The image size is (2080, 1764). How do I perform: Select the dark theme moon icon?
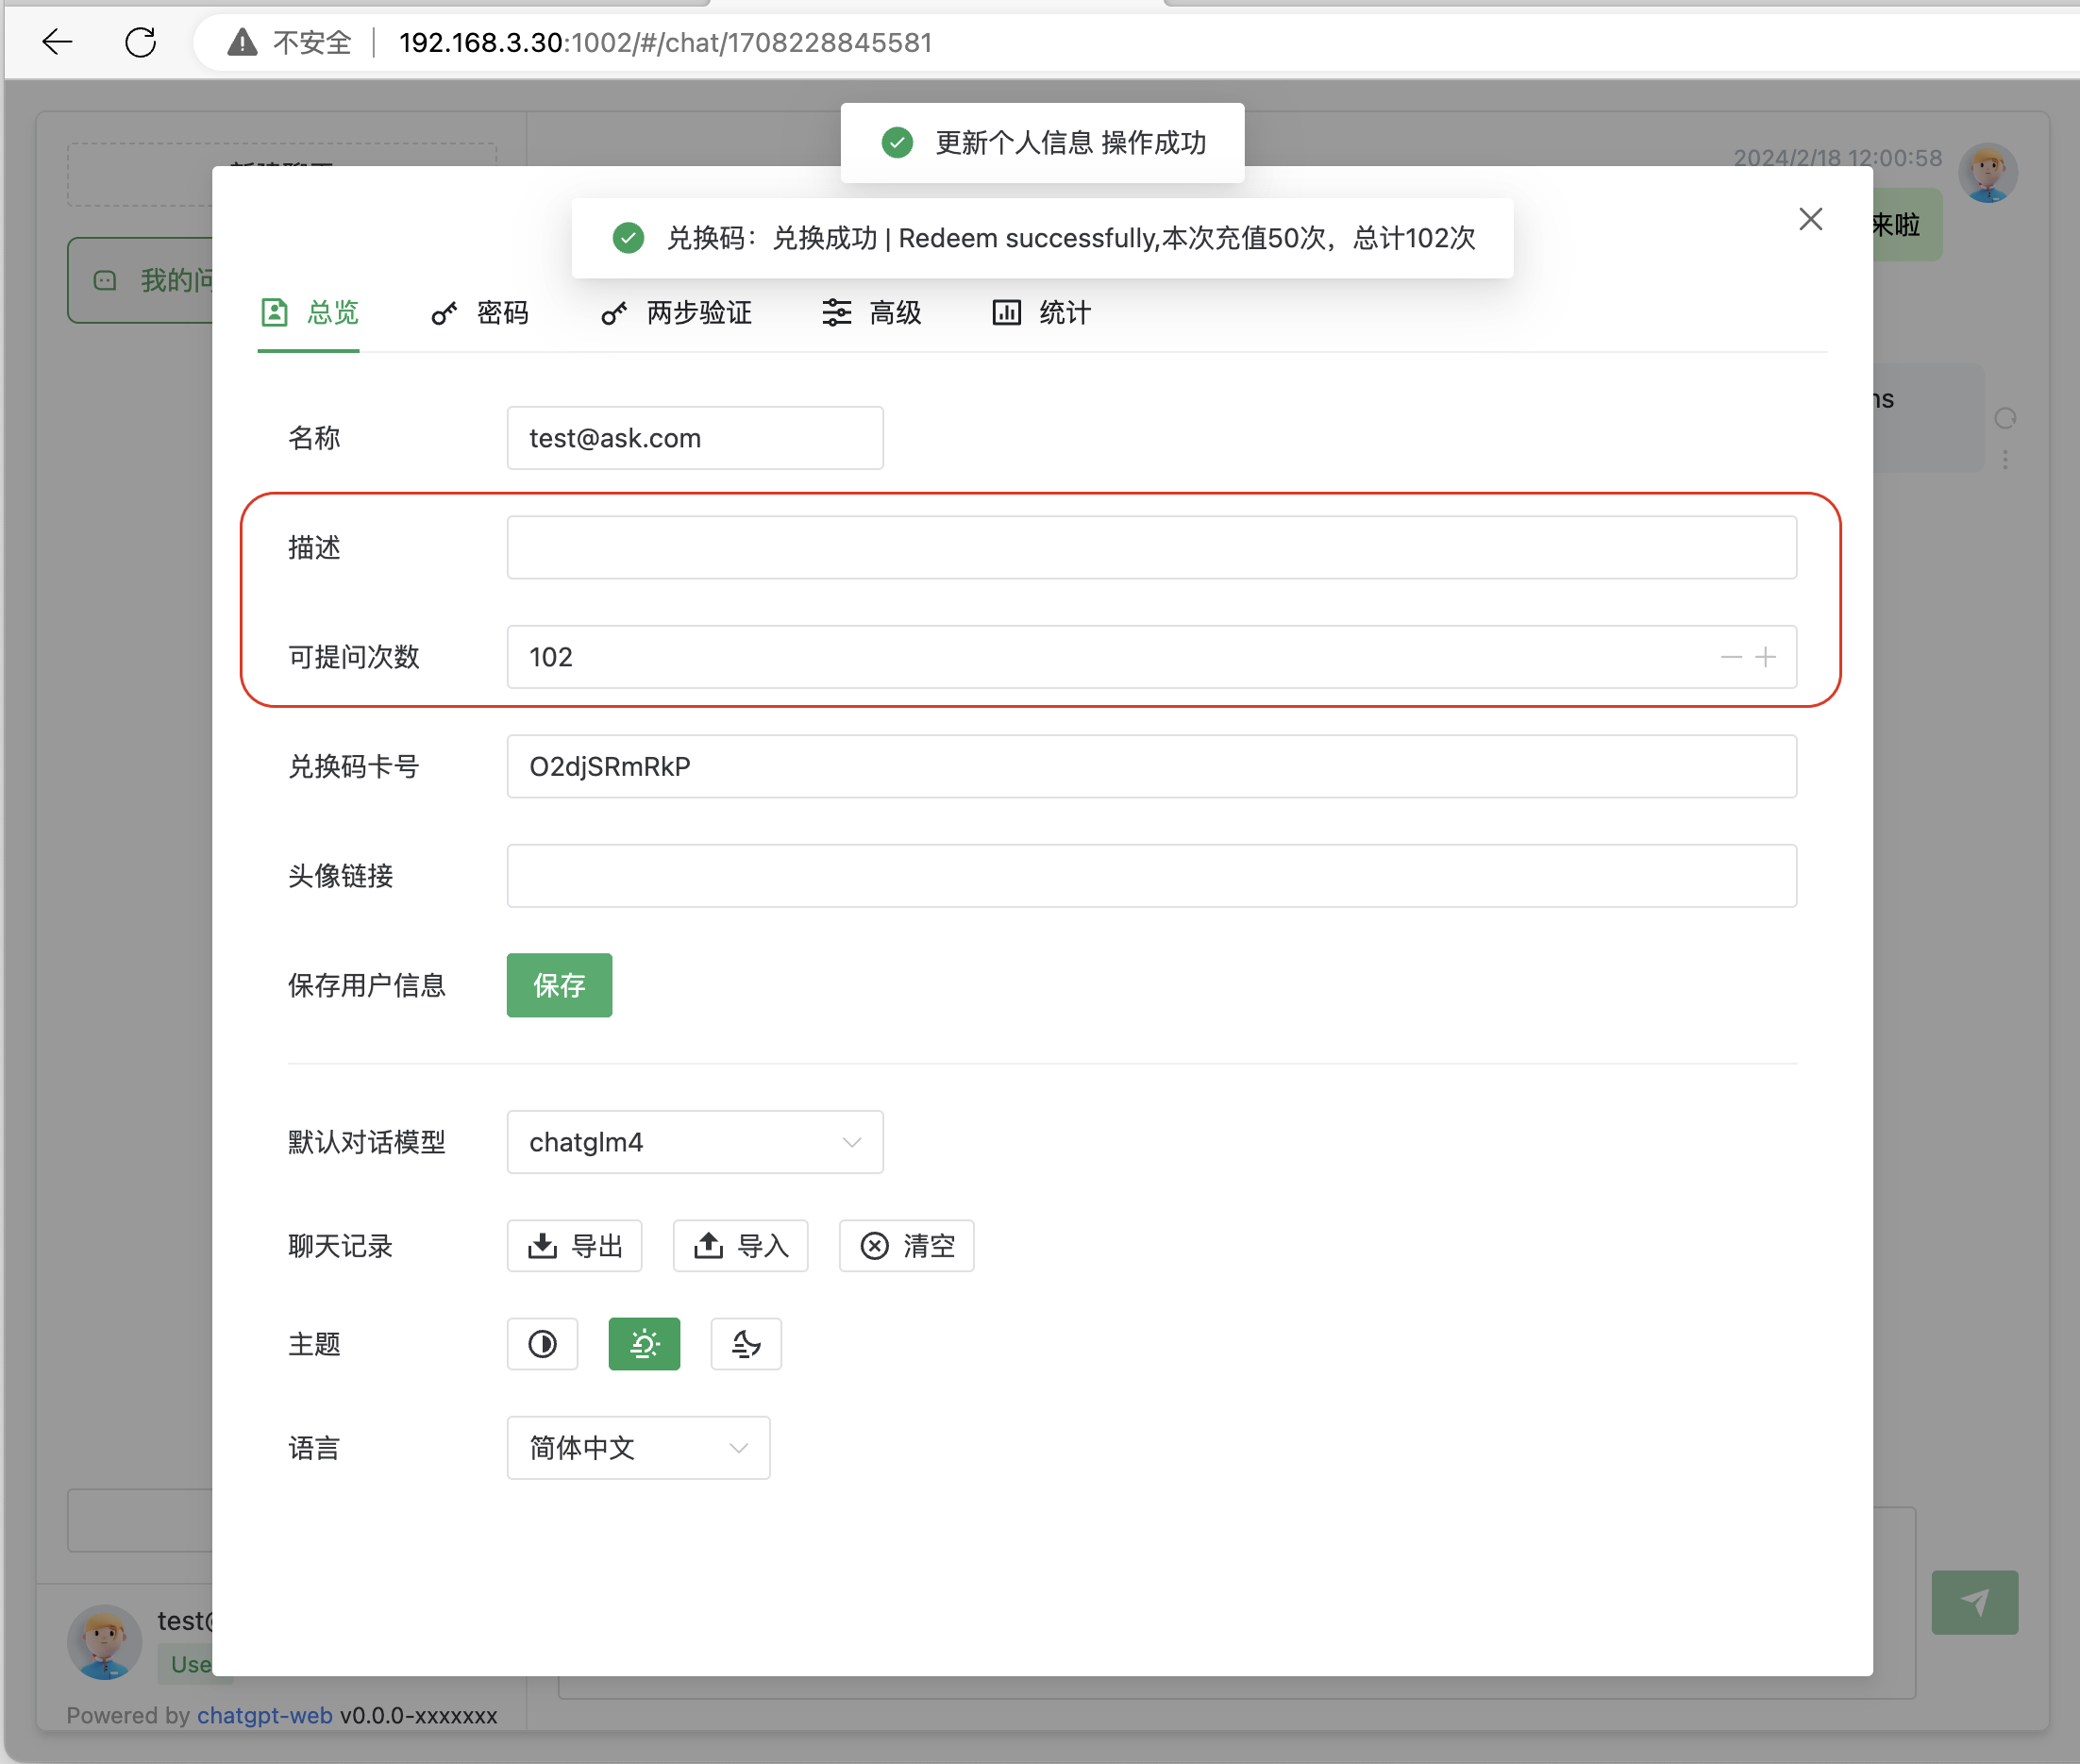coord(746,1344)
